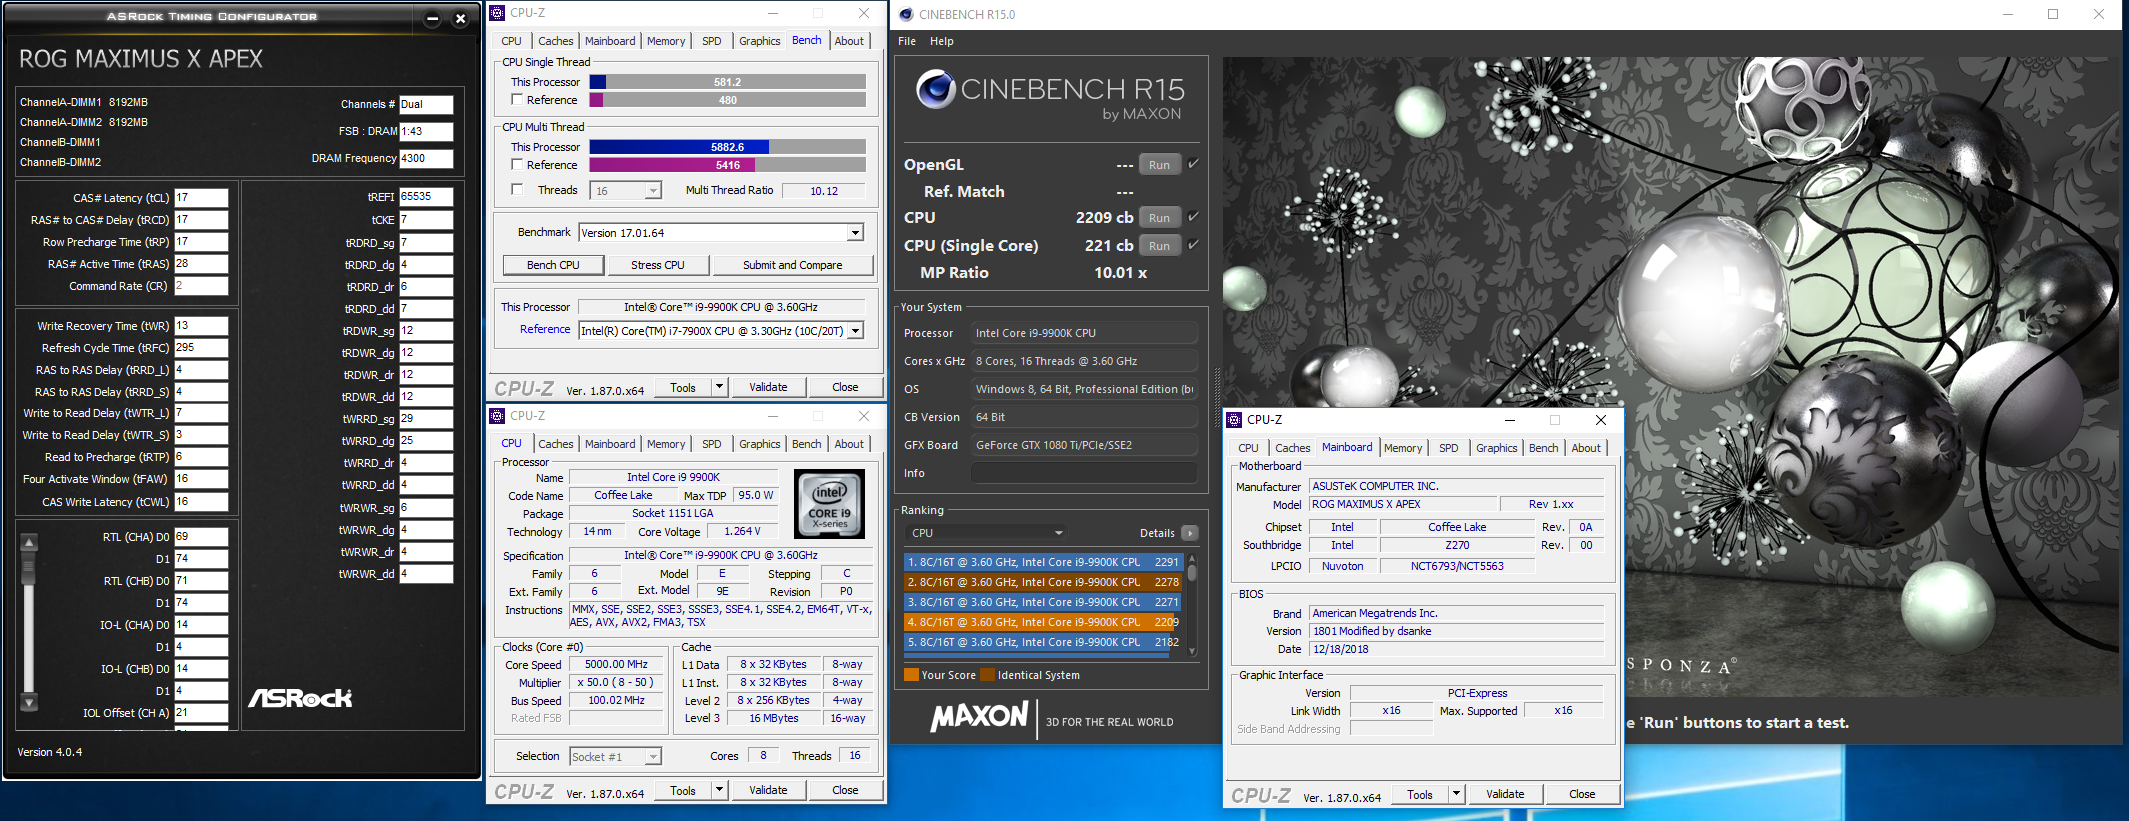Enable Reference checkbox under CPU Single Thread
This screenshot has width=2129, height=821.
[517, 100]
